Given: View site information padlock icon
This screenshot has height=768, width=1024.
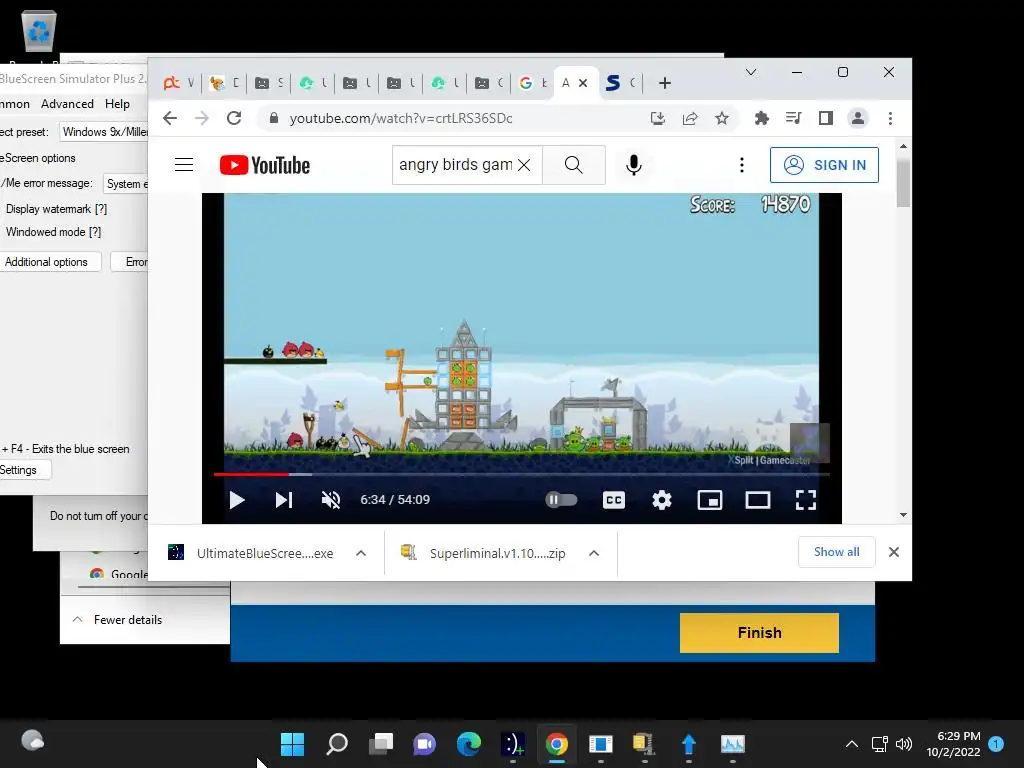Looking at the screenshot, I should click(274, 118).
